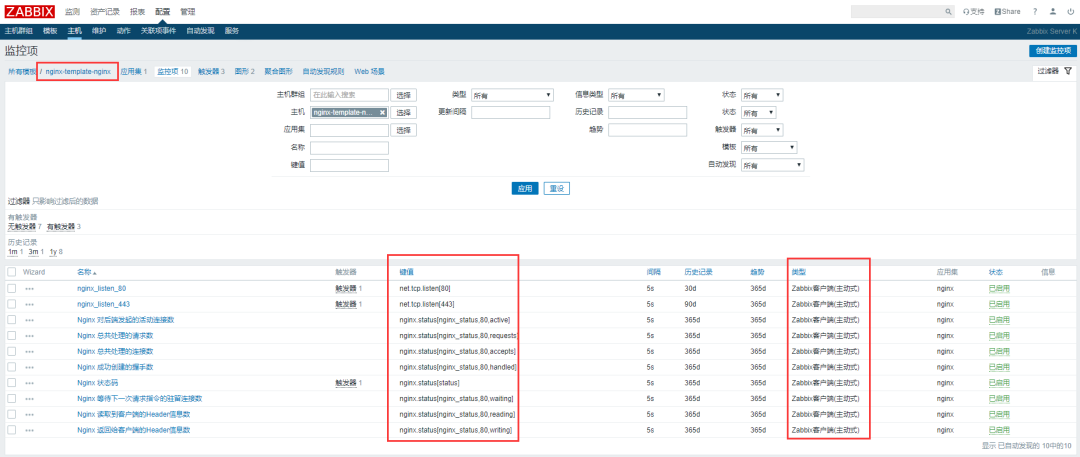Open the 信息类型 filter dropdown
This screenshot has height=457, width=1080.
click(636, 95)
